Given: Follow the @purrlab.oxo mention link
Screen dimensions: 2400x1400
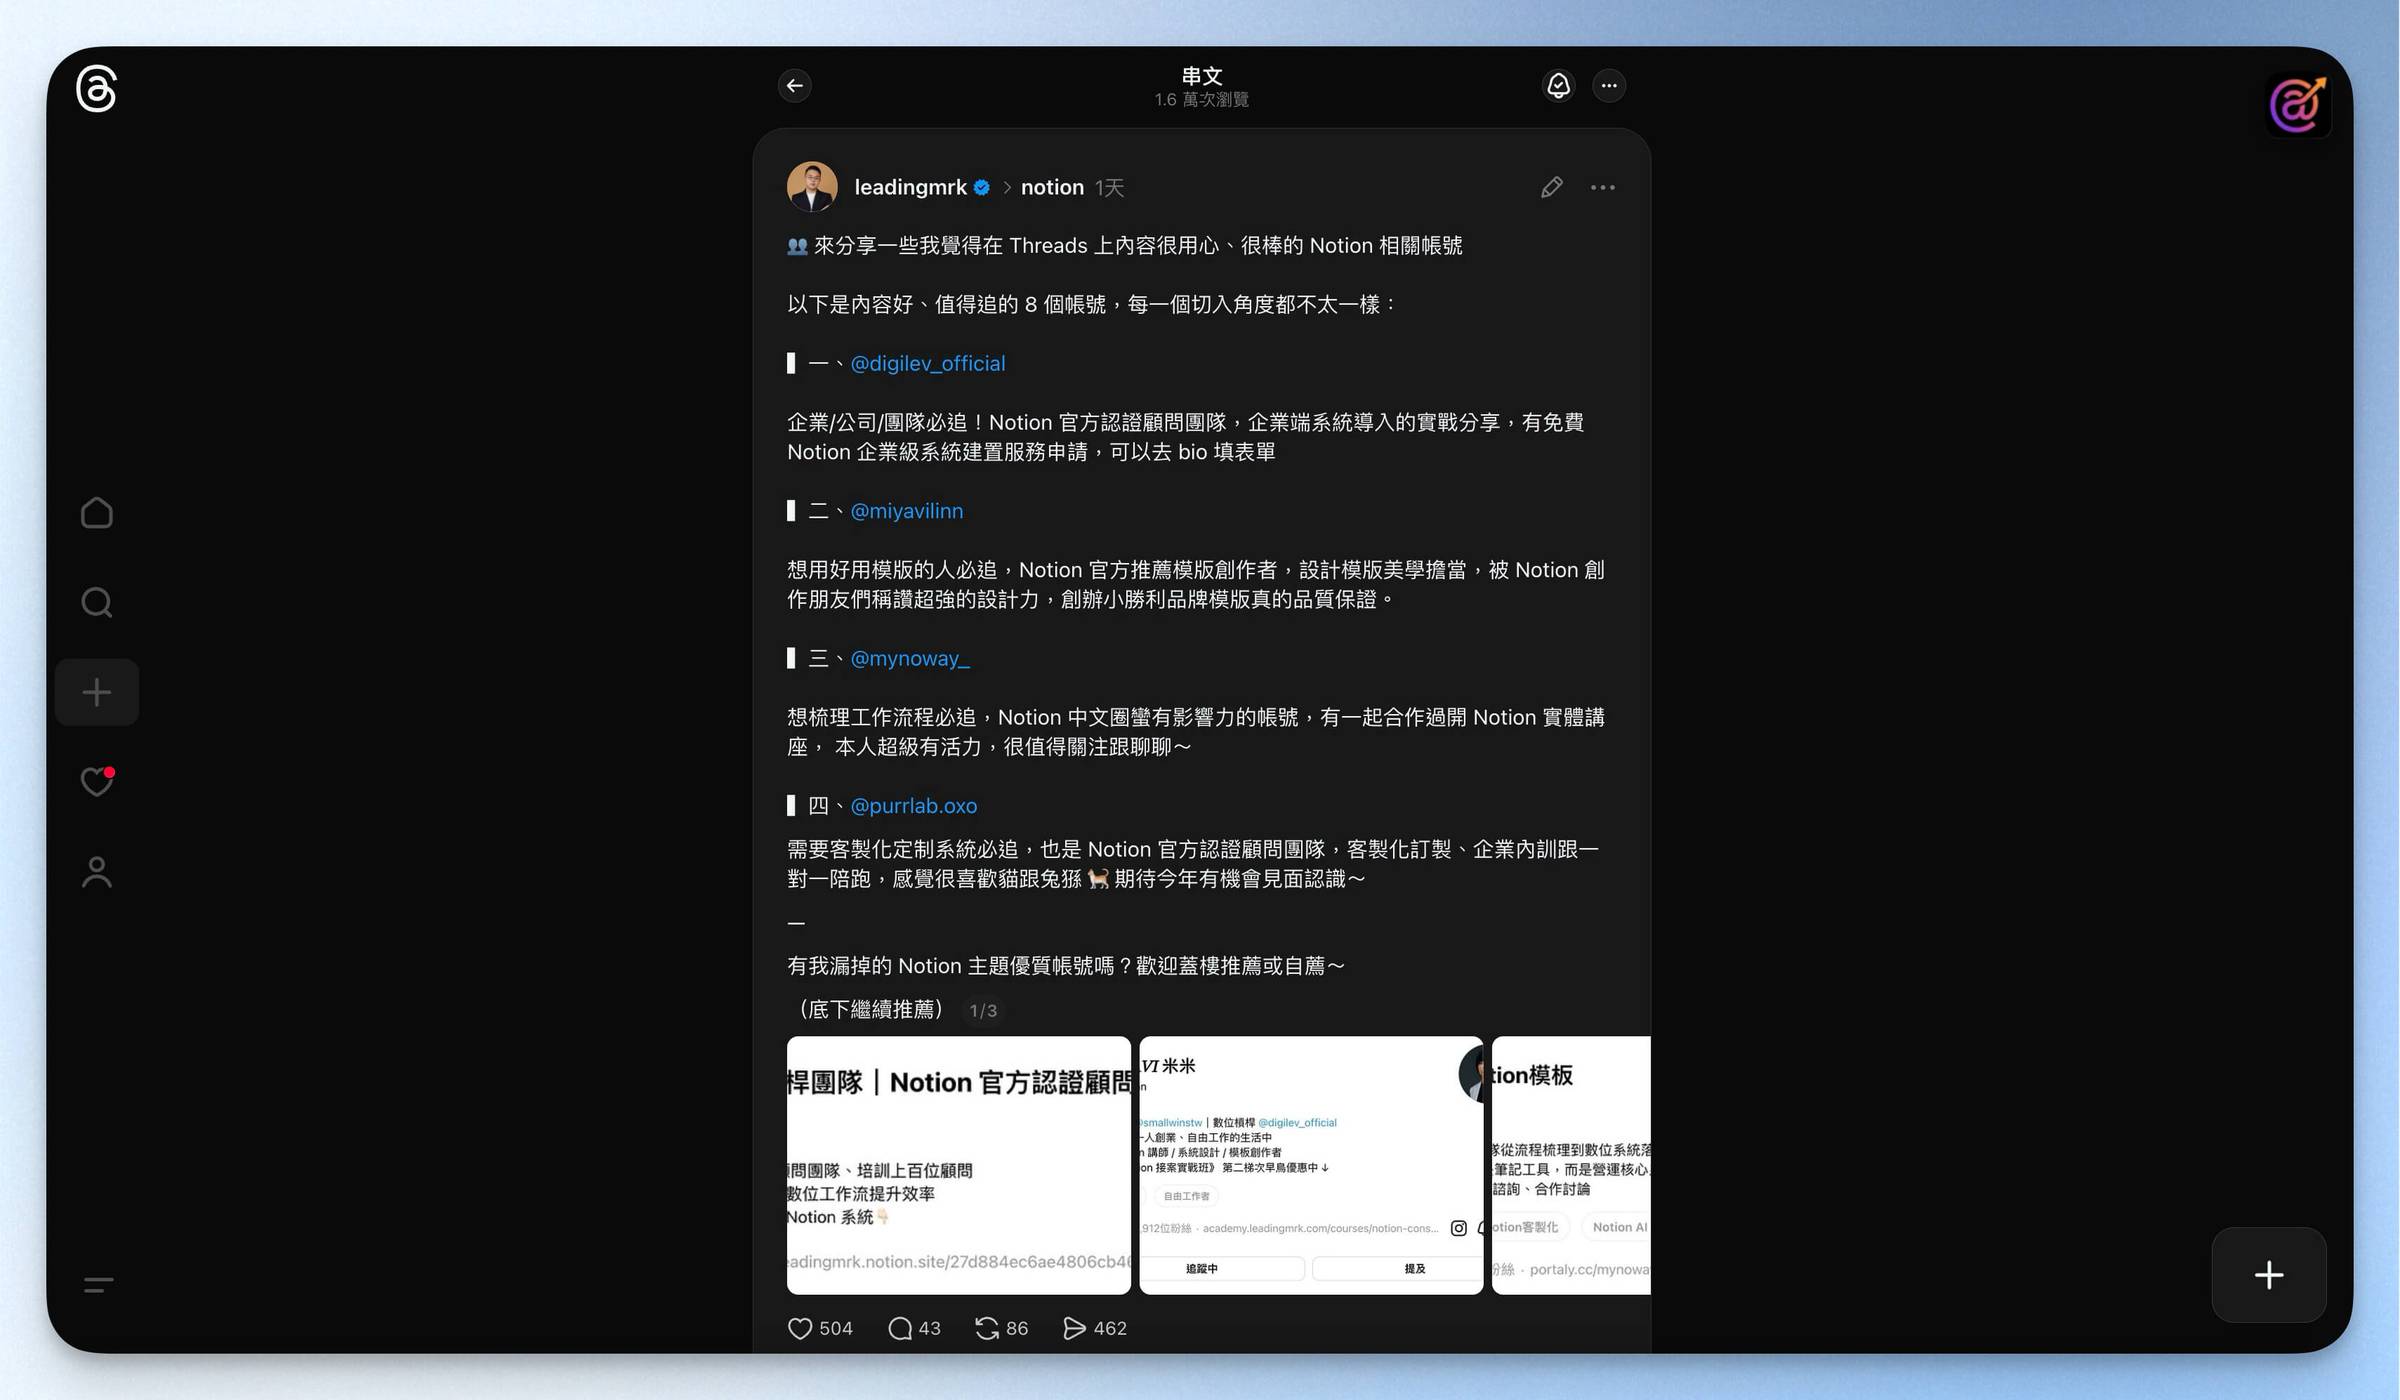Looking at the screenshot, I should (x=913, y=805).
